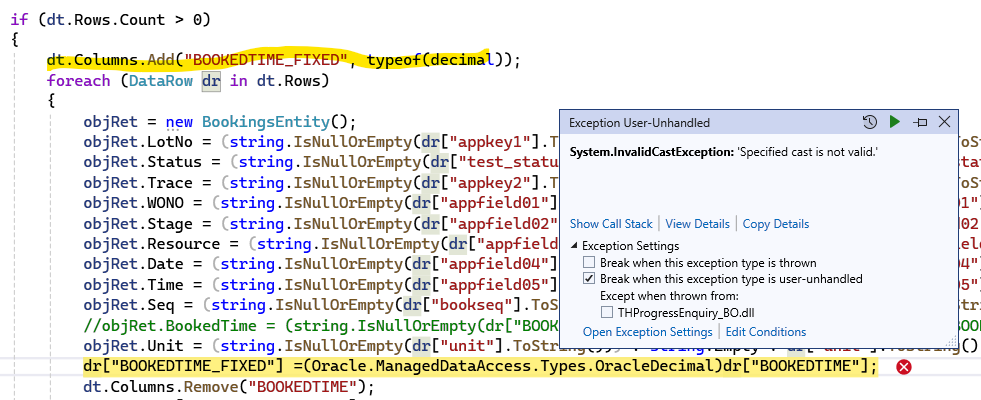Click the 'Specified cast is not valid.' message
The height and width of the screenshot is (400, 981).
coord(808,152)
